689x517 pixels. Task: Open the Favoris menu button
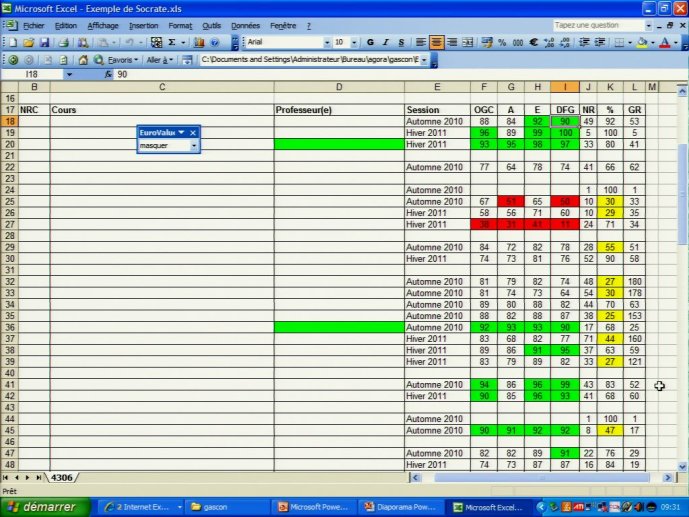[x=123, y=60]
